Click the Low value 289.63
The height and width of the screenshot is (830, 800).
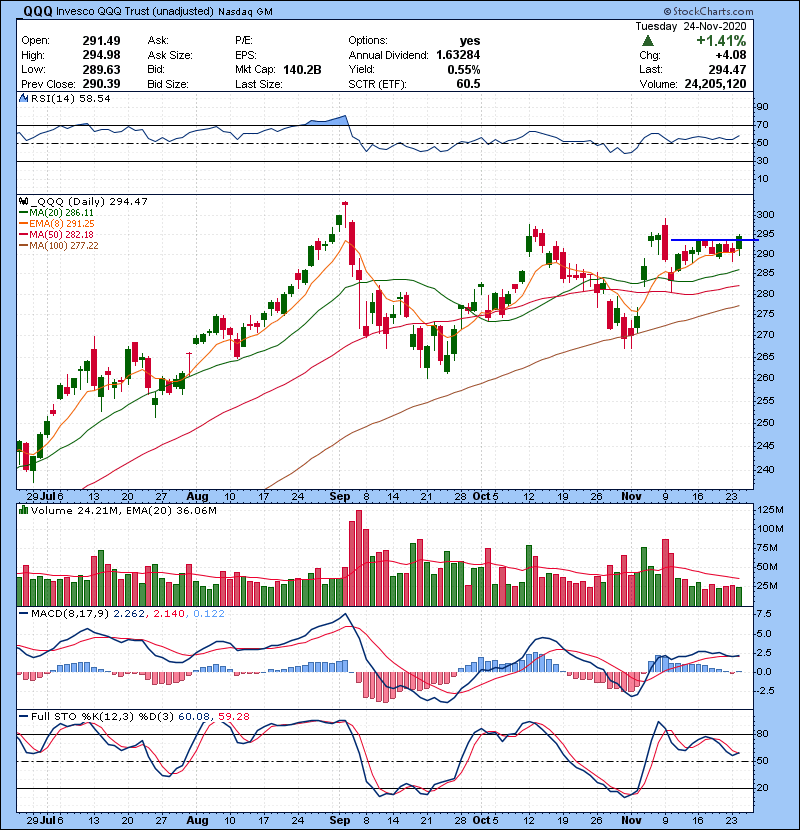[x=101, y=69]
